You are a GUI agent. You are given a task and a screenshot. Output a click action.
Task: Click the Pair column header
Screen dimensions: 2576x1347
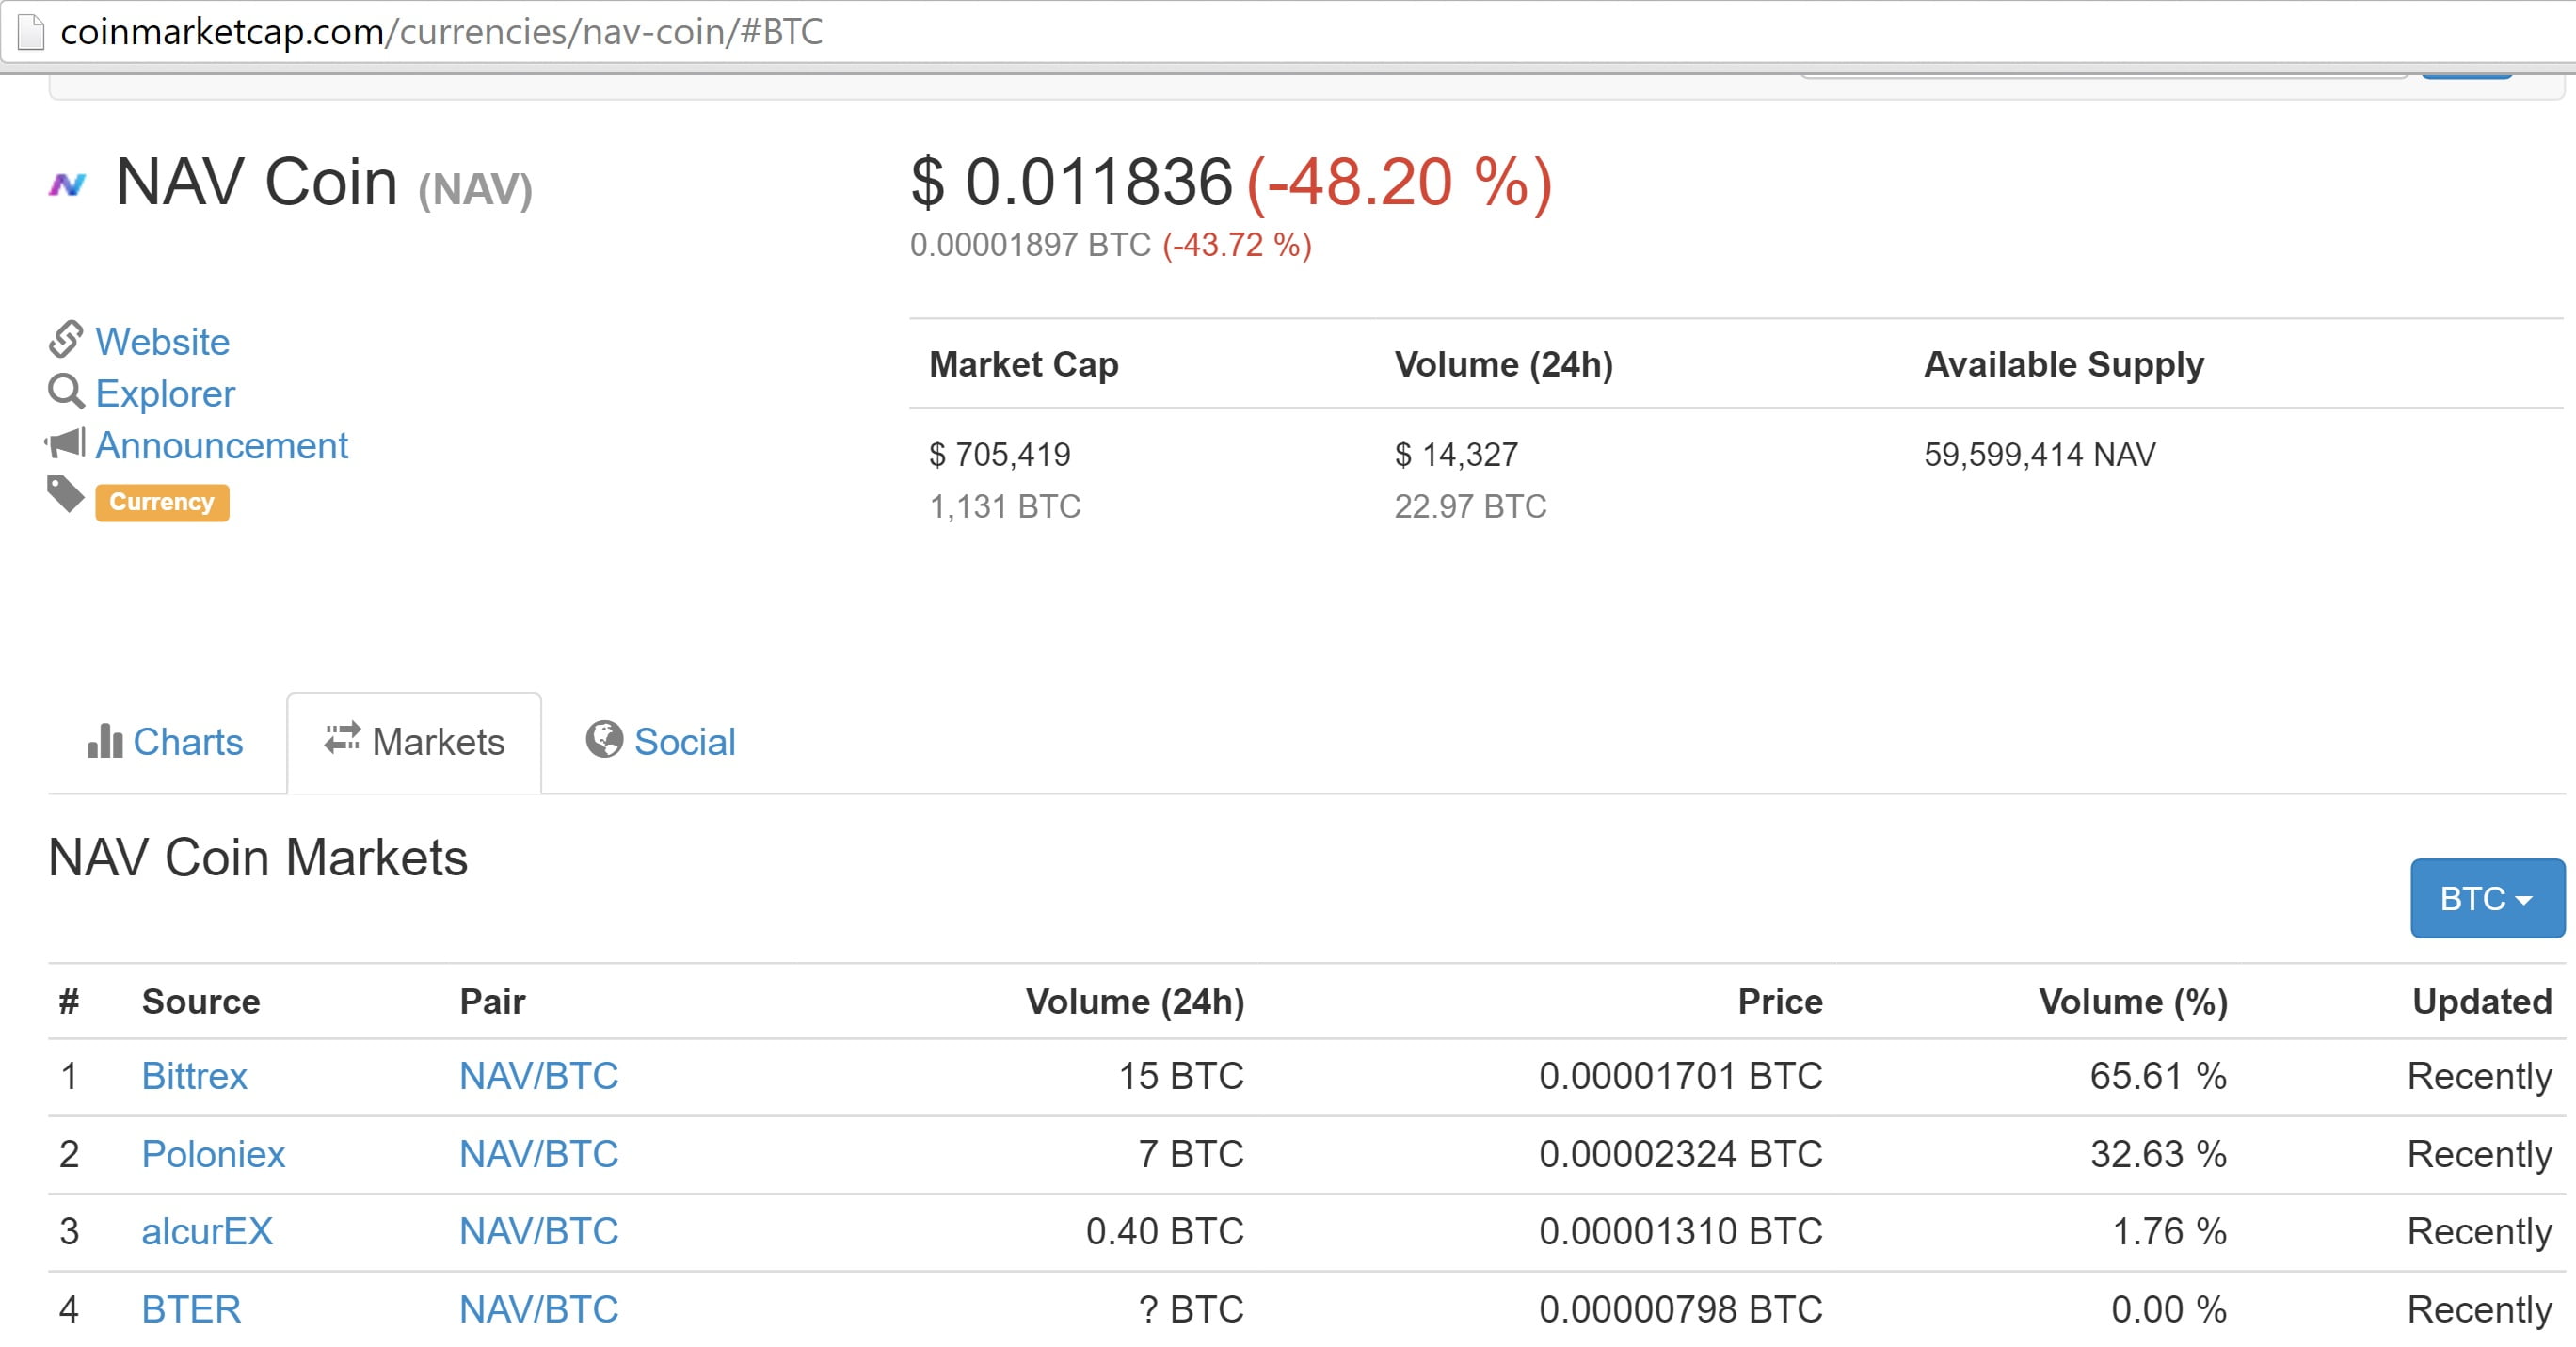[492, 1001]
